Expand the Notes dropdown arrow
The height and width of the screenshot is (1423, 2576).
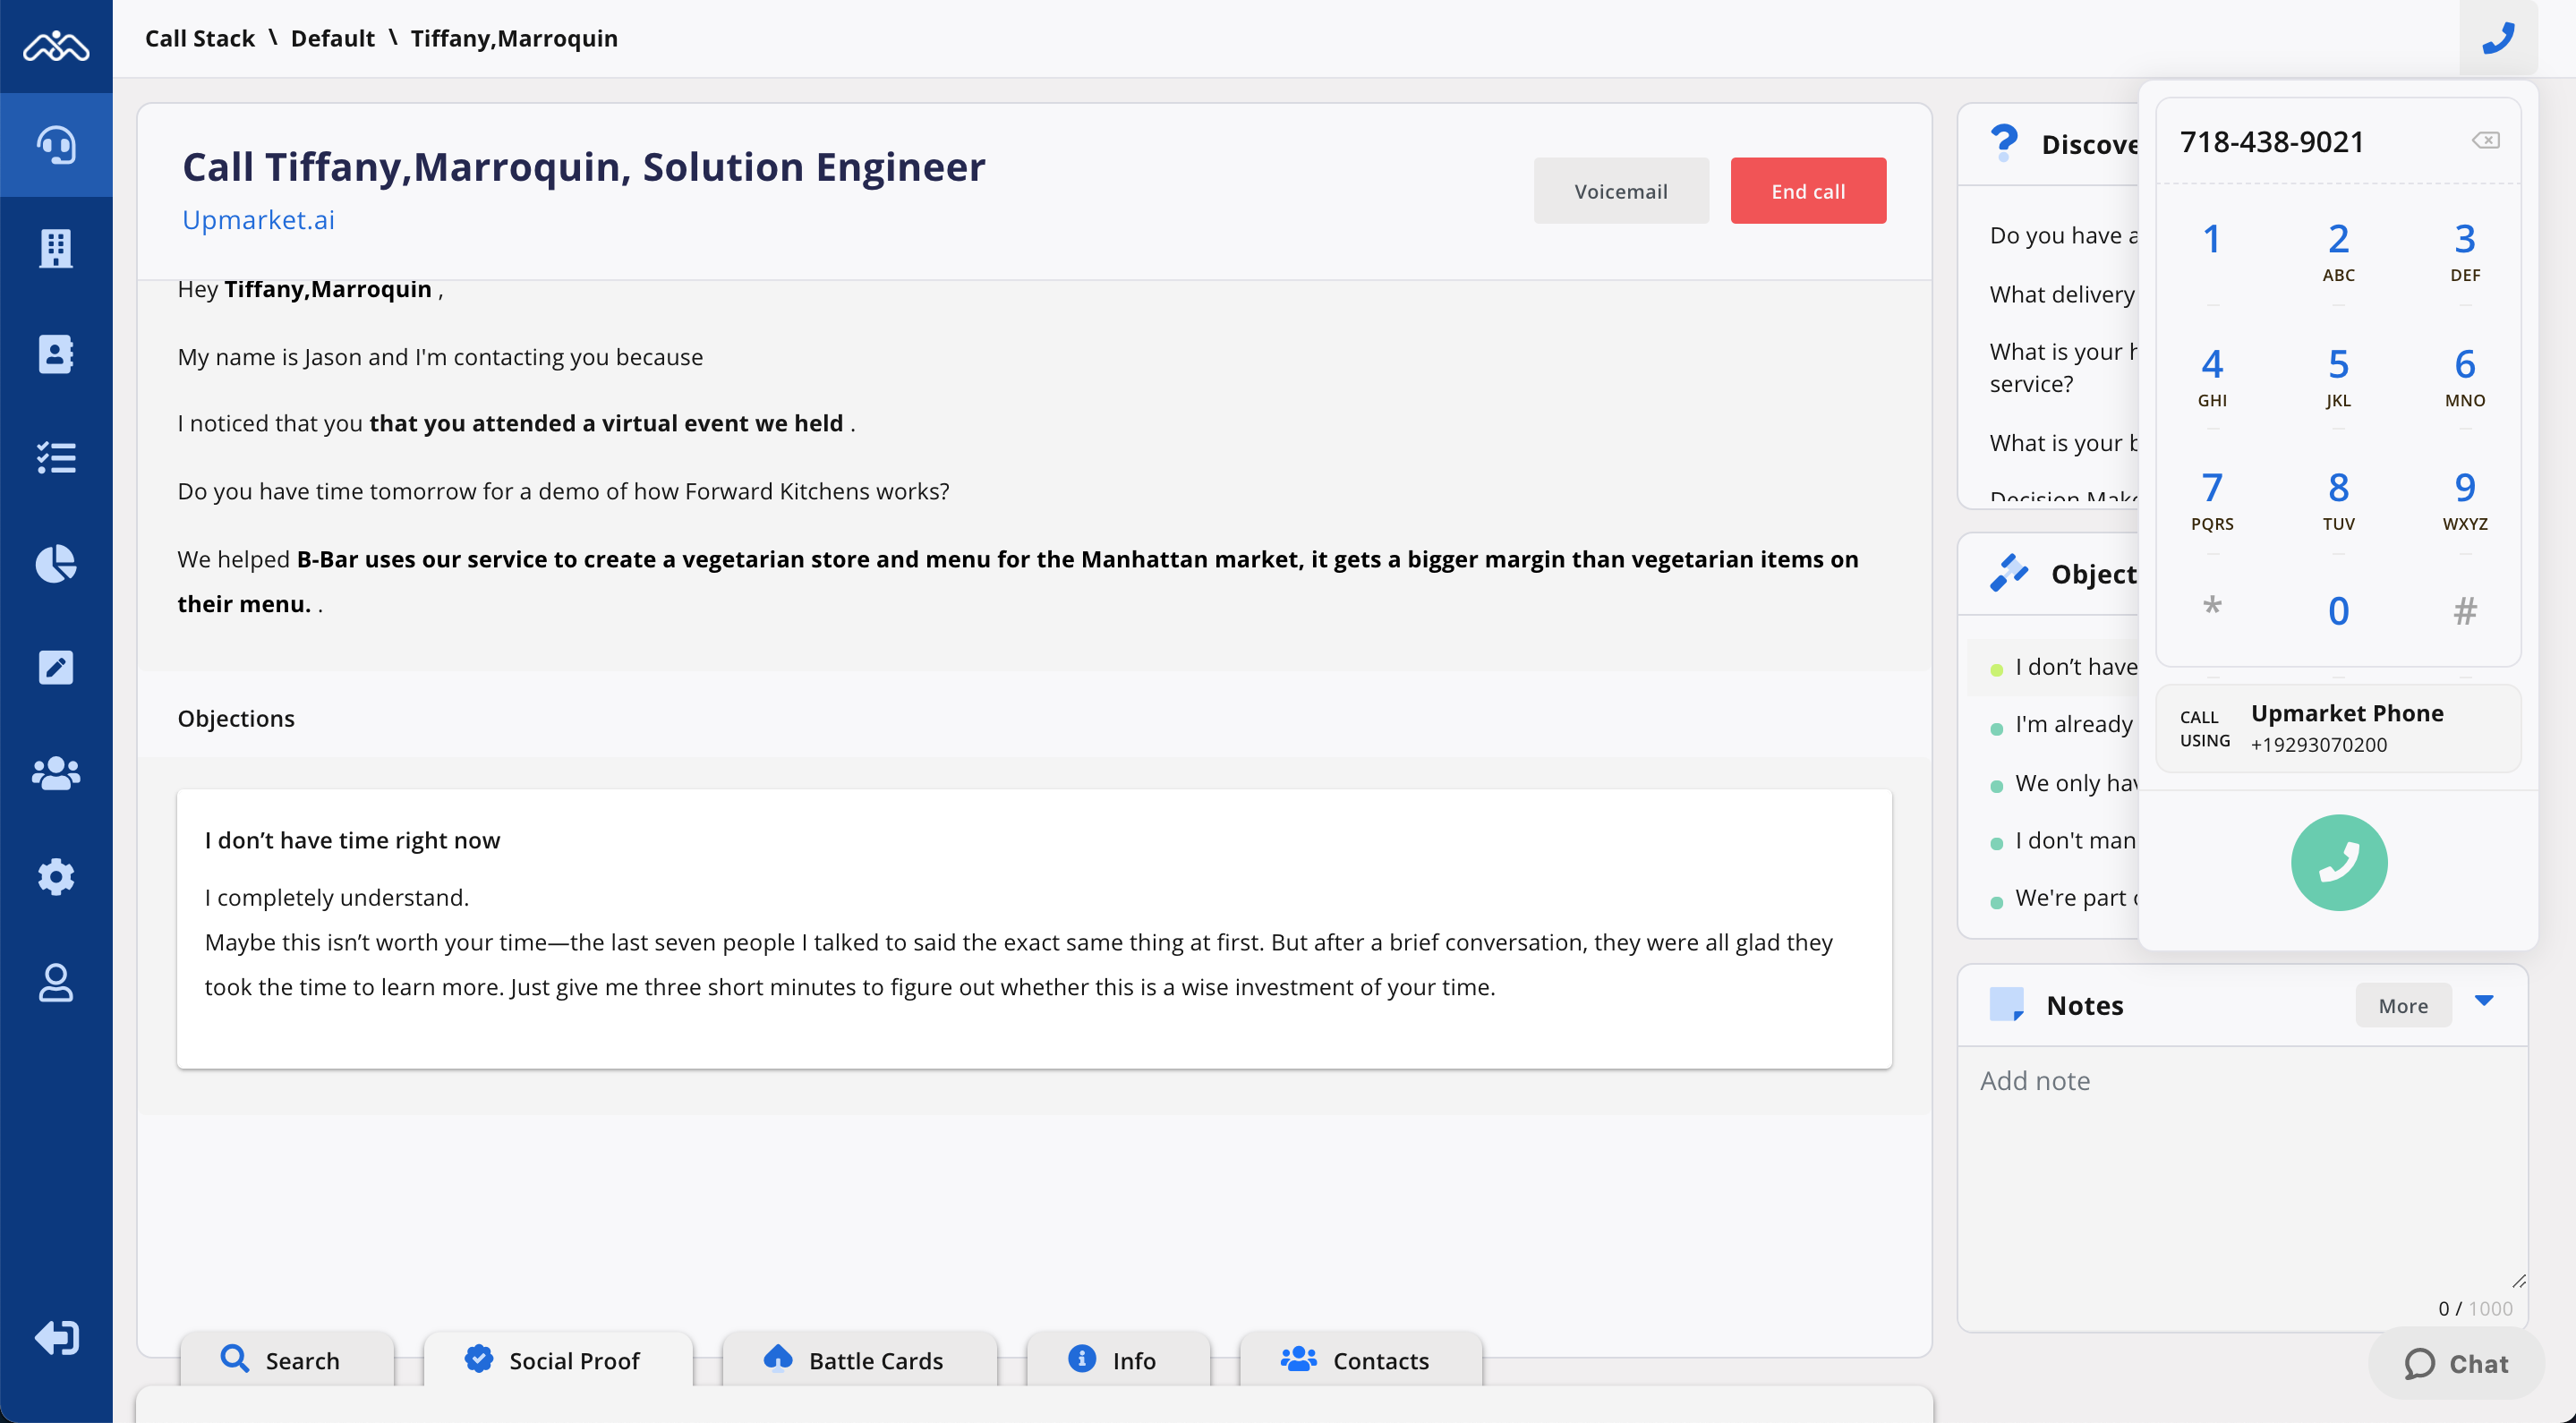[x=2484, y=1001]
